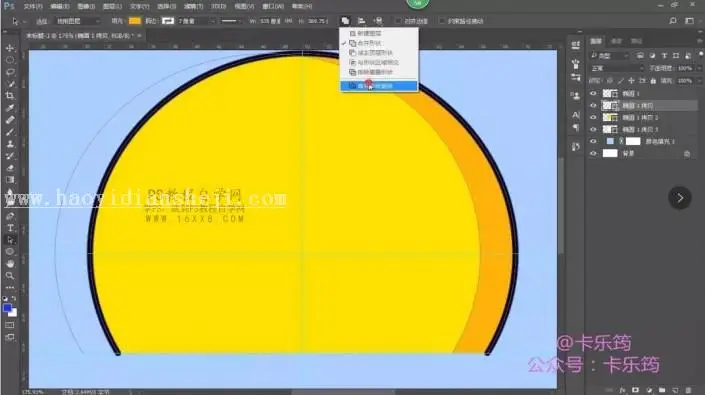Viewport: 705px width, 395px height.
Task: Switch to the 通道 panel tab
Action: click(x=616, y=41)
